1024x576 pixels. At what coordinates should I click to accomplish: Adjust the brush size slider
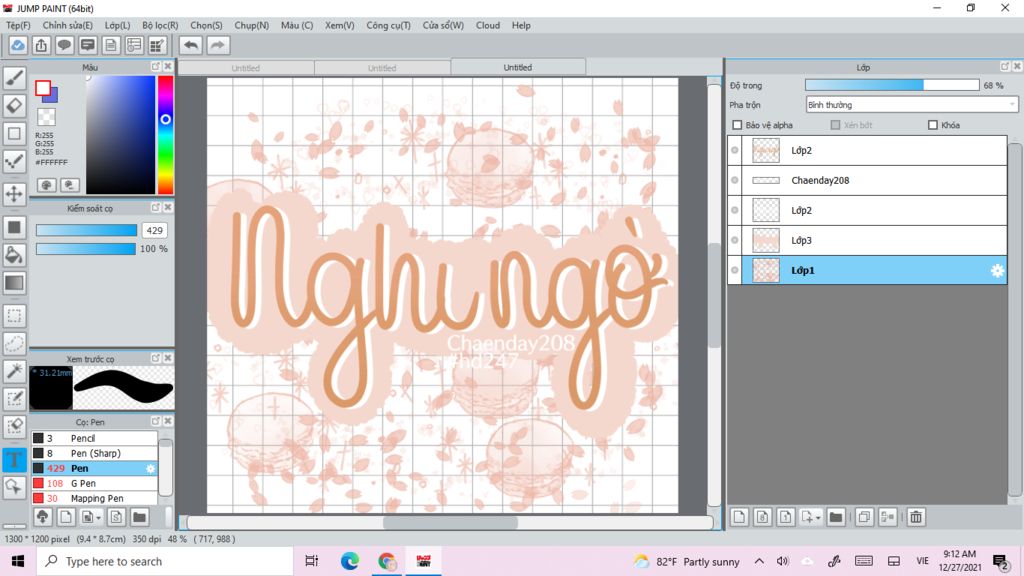click(86, 230)
